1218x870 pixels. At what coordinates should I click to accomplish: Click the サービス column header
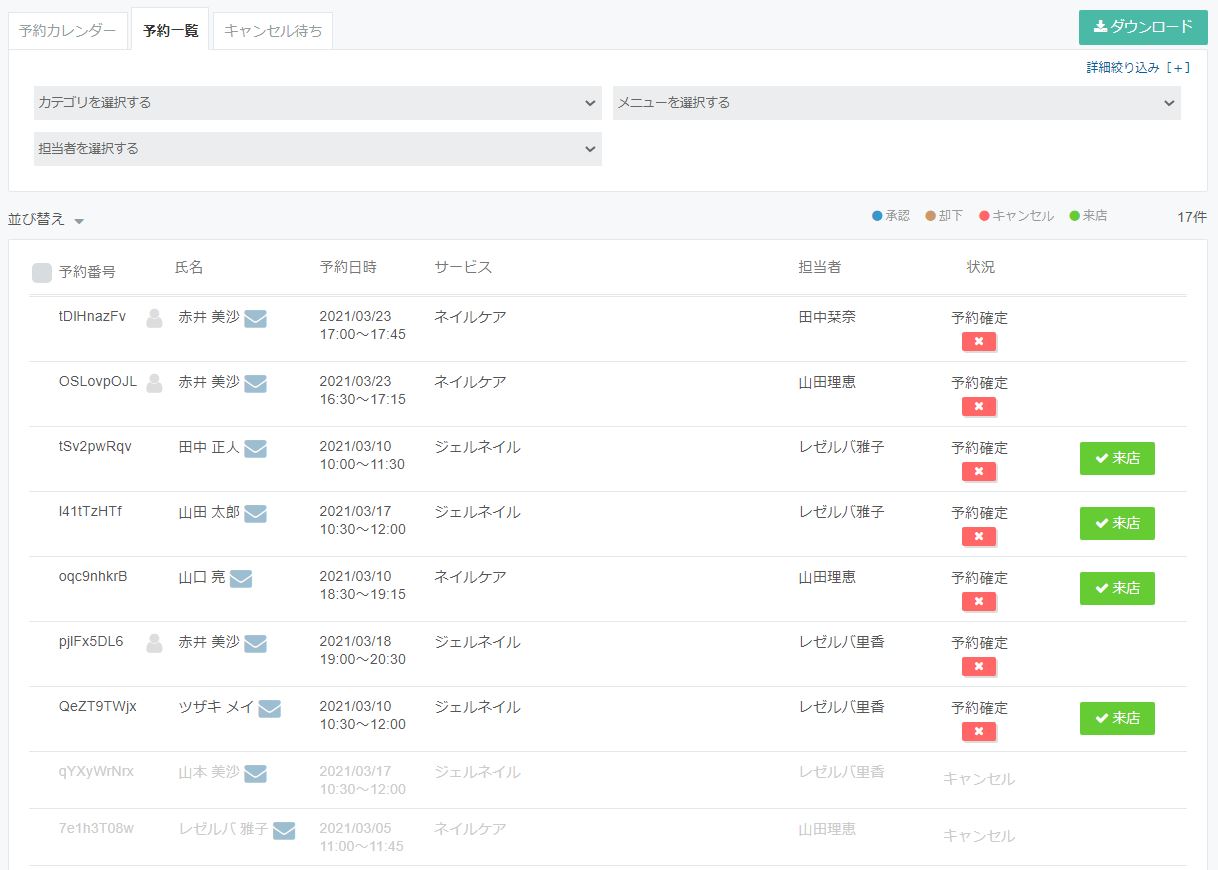click(463, 267)
